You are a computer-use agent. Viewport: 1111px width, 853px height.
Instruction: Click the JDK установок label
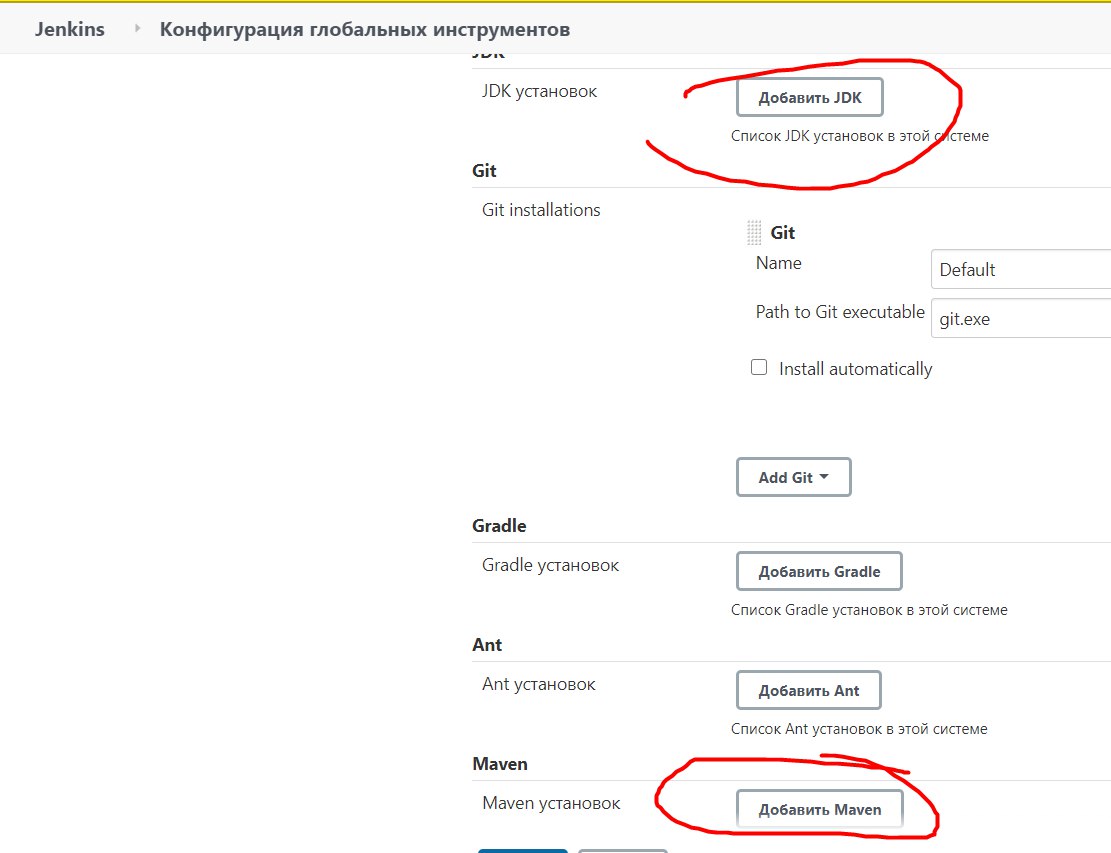539,91
